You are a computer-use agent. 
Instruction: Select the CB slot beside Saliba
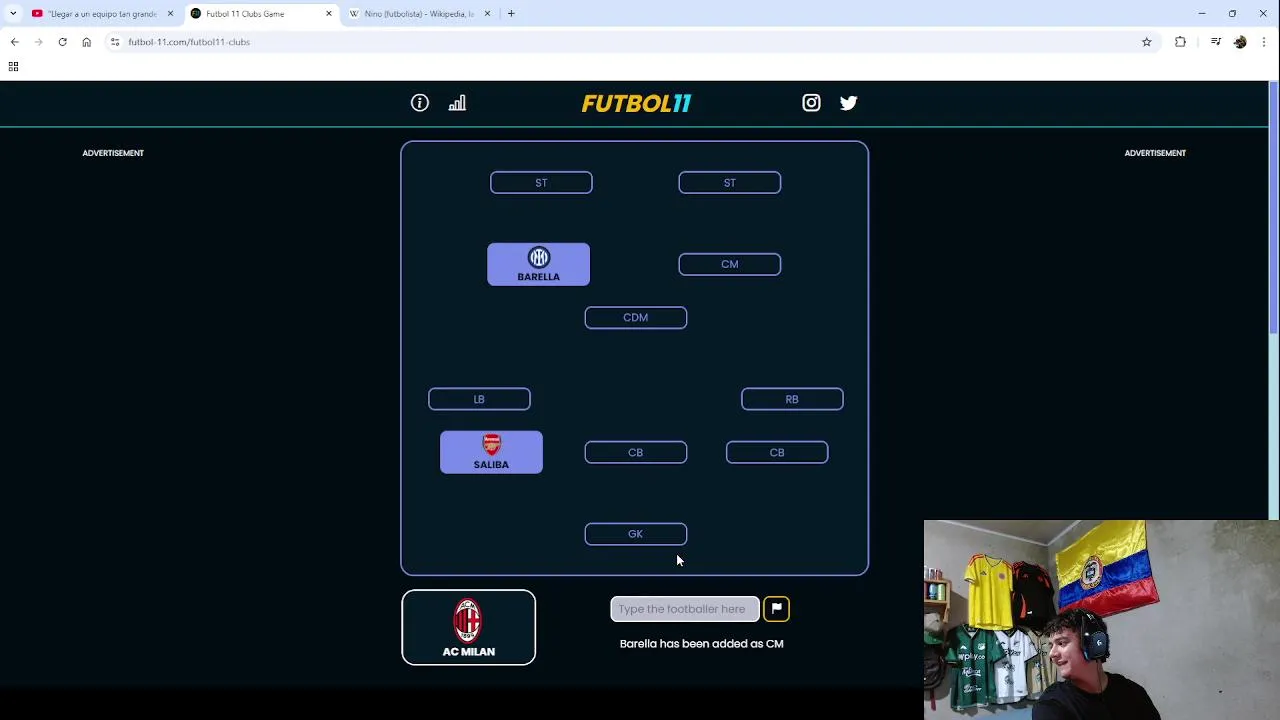click(x=636, y=452)
